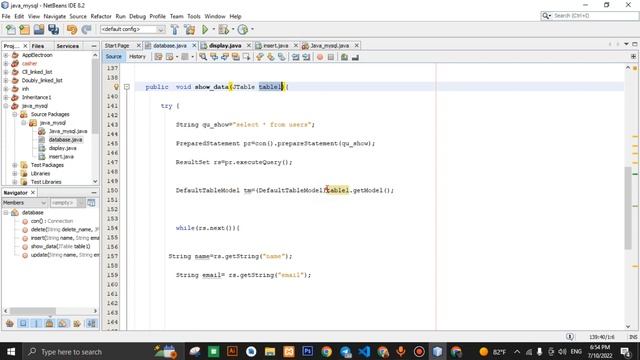Open File Explorer from the taskbar

(x=270, y=351)
